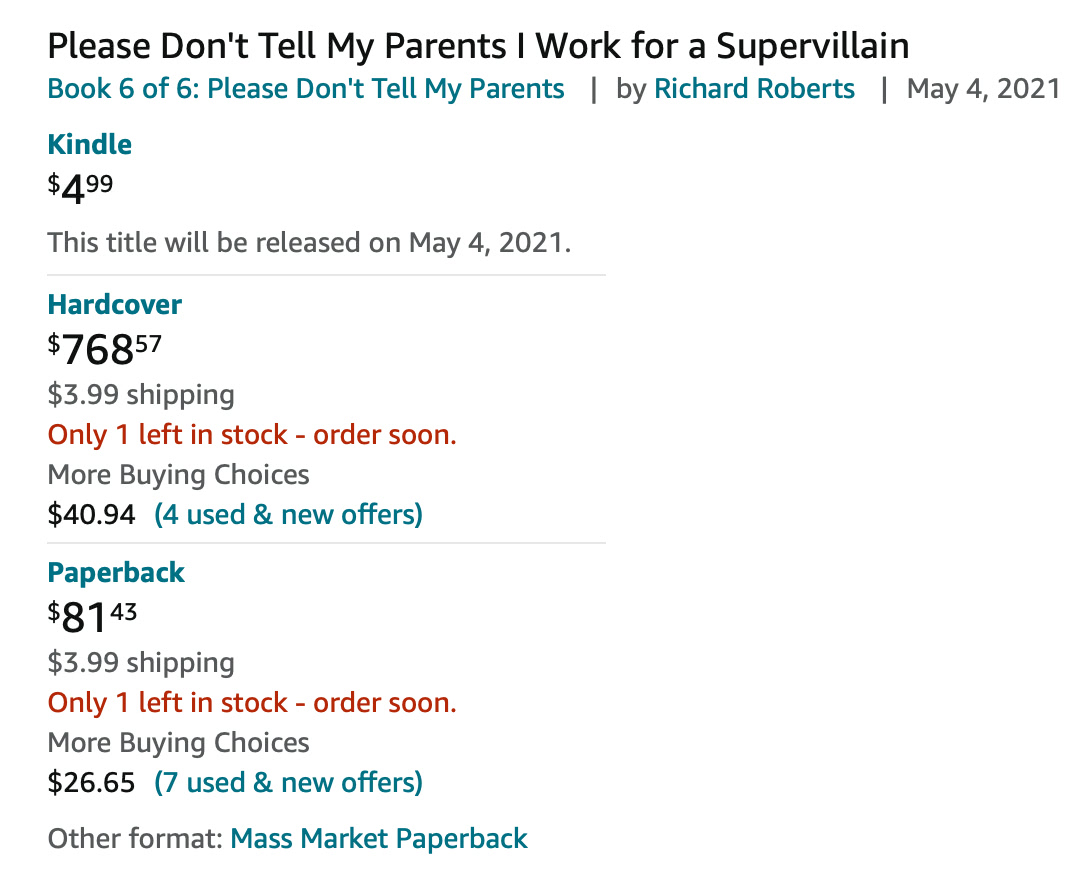Select the Kindle format link

pyautogui.click(x=89, y=144)
